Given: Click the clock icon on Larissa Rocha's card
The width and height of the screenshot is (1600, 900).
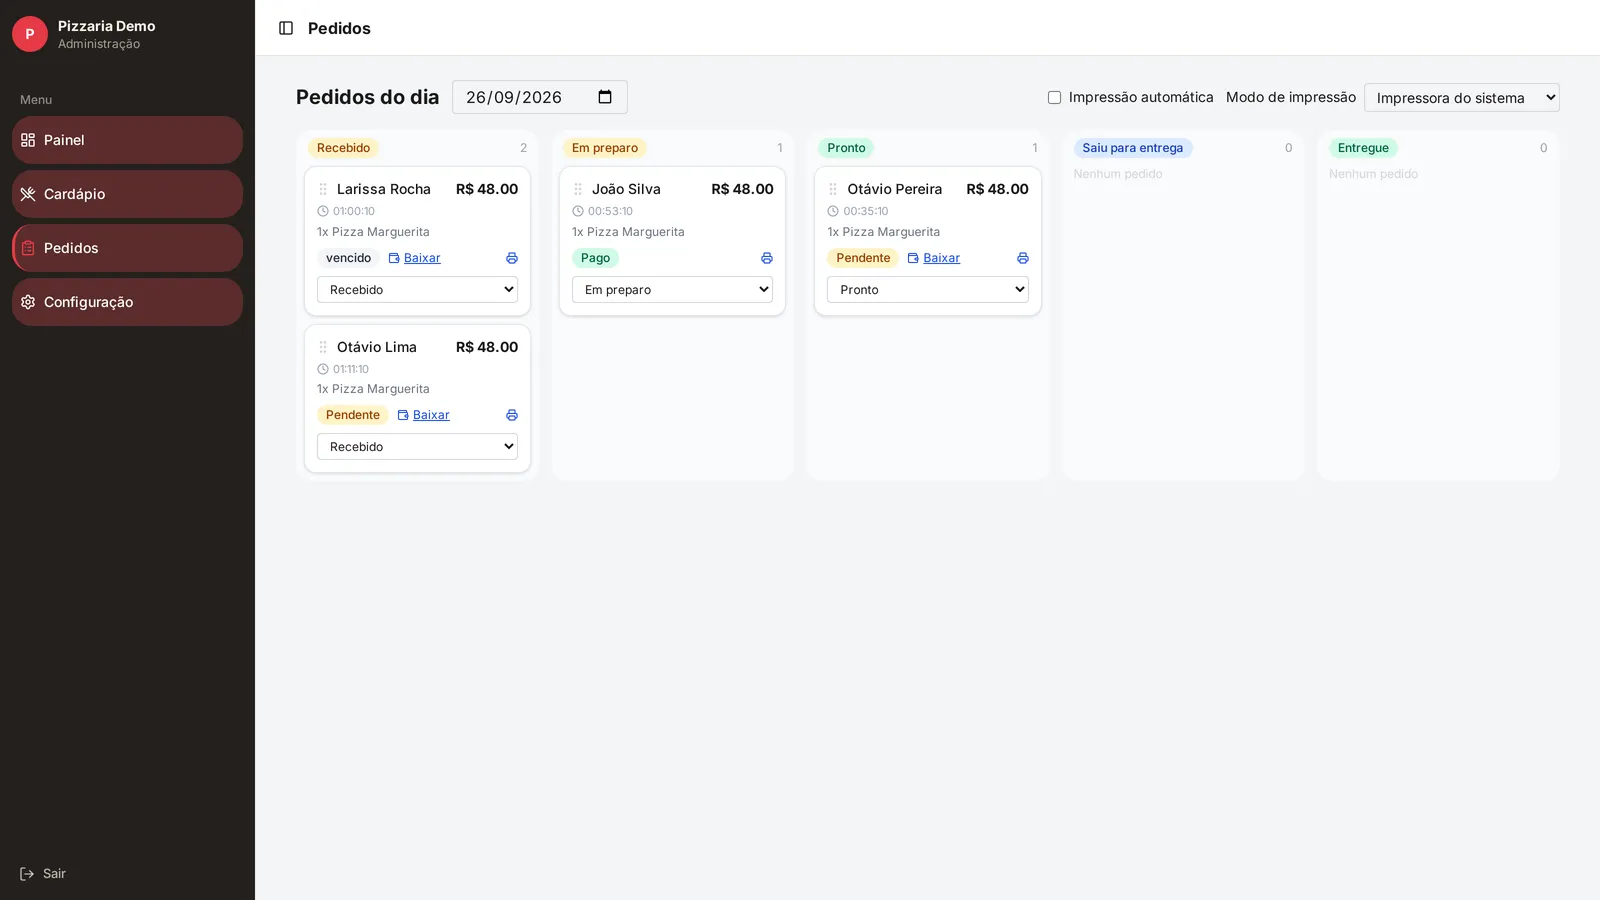Looking at the screenshot, I should point(323,211).
